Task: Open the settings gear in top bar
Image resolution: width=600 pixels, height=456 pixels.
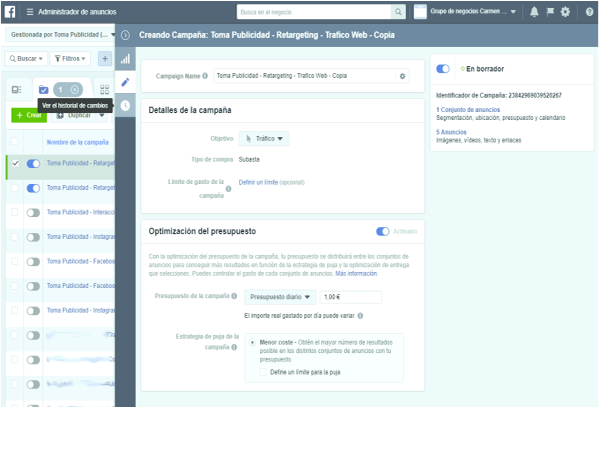Action: [x=566, y=11]
